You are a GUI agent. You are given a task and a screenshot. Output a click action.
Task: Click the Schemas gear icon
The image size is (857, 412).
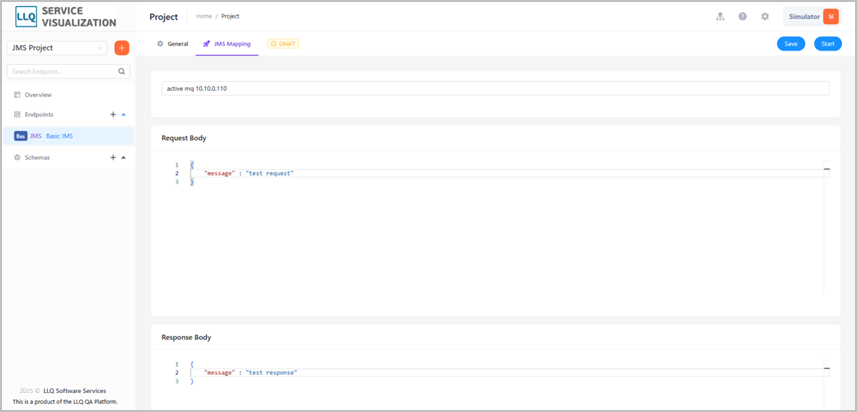pos(17,157)
